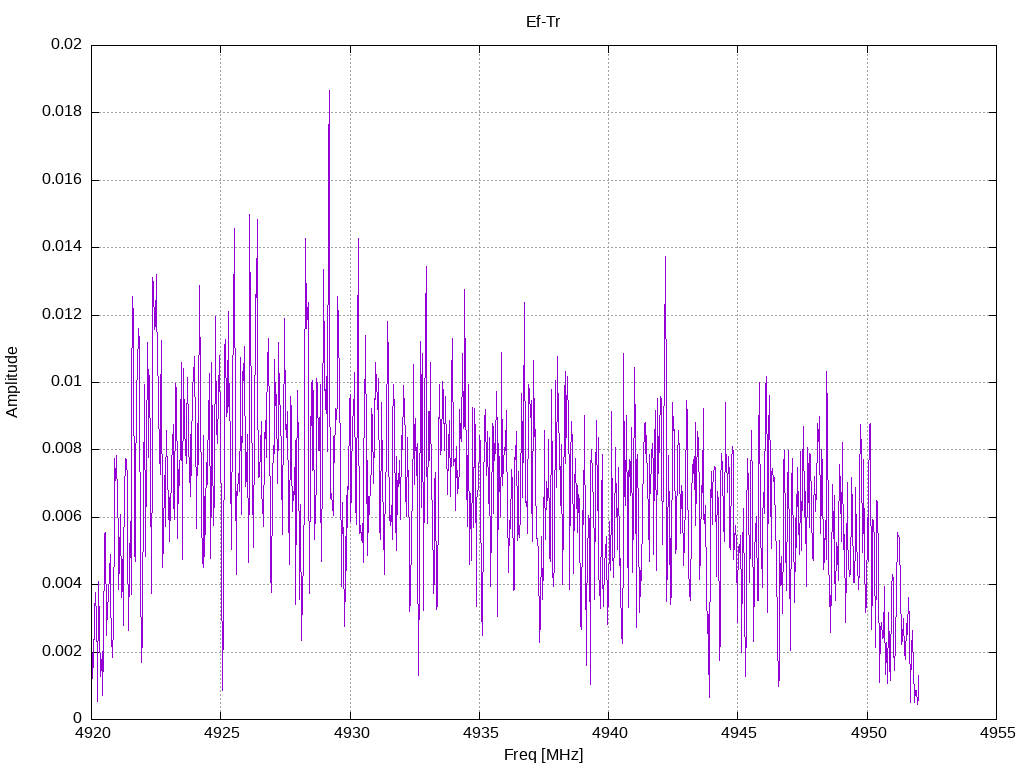Click y-axis tick label 0.014
Viewport: 1024px width, 768px height.
pos(62,247)
